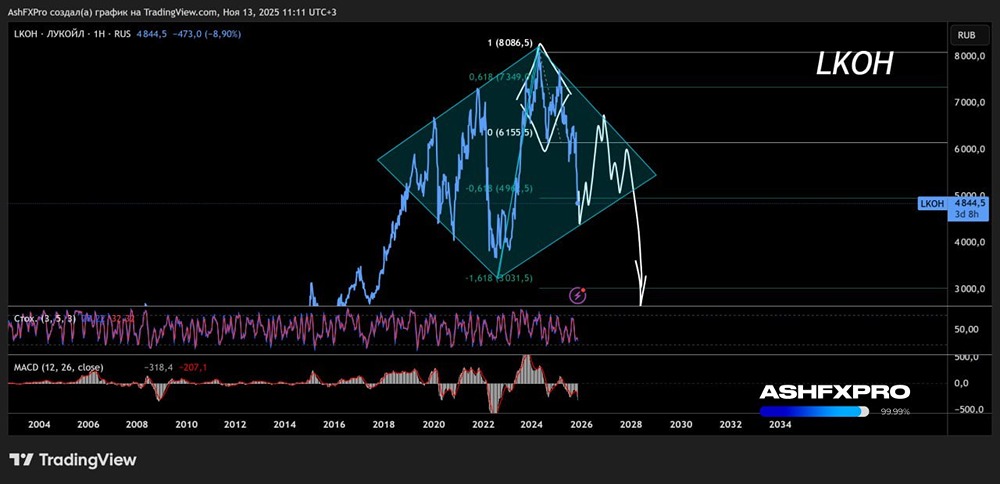1000x484 pixels.
Task: Select the MACD (12, 26, close) label
Action: point(58,367)
